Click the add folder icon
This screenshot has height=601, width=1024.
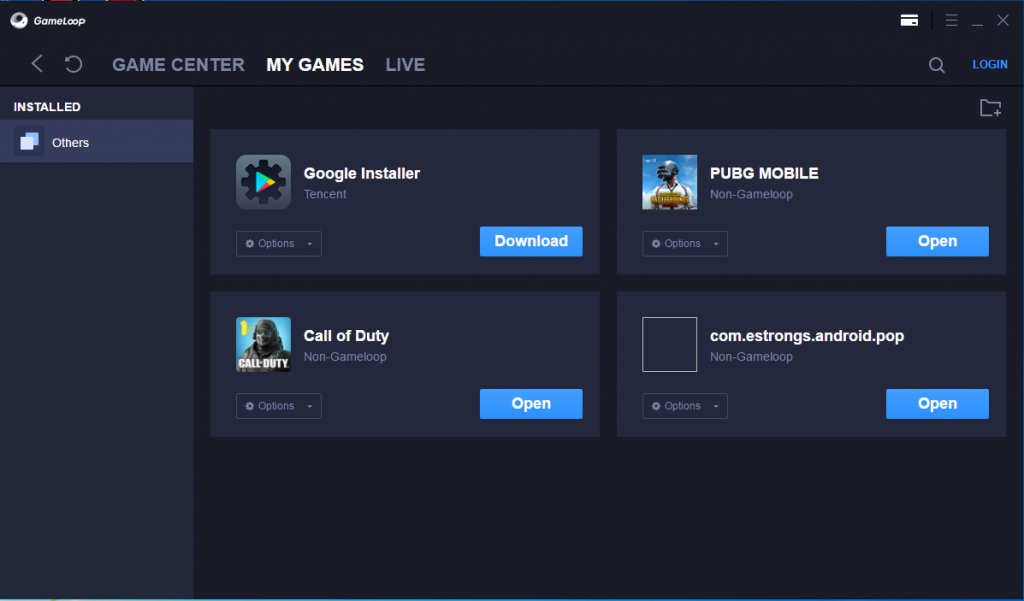pyautogui.click(x=990, y=108)
